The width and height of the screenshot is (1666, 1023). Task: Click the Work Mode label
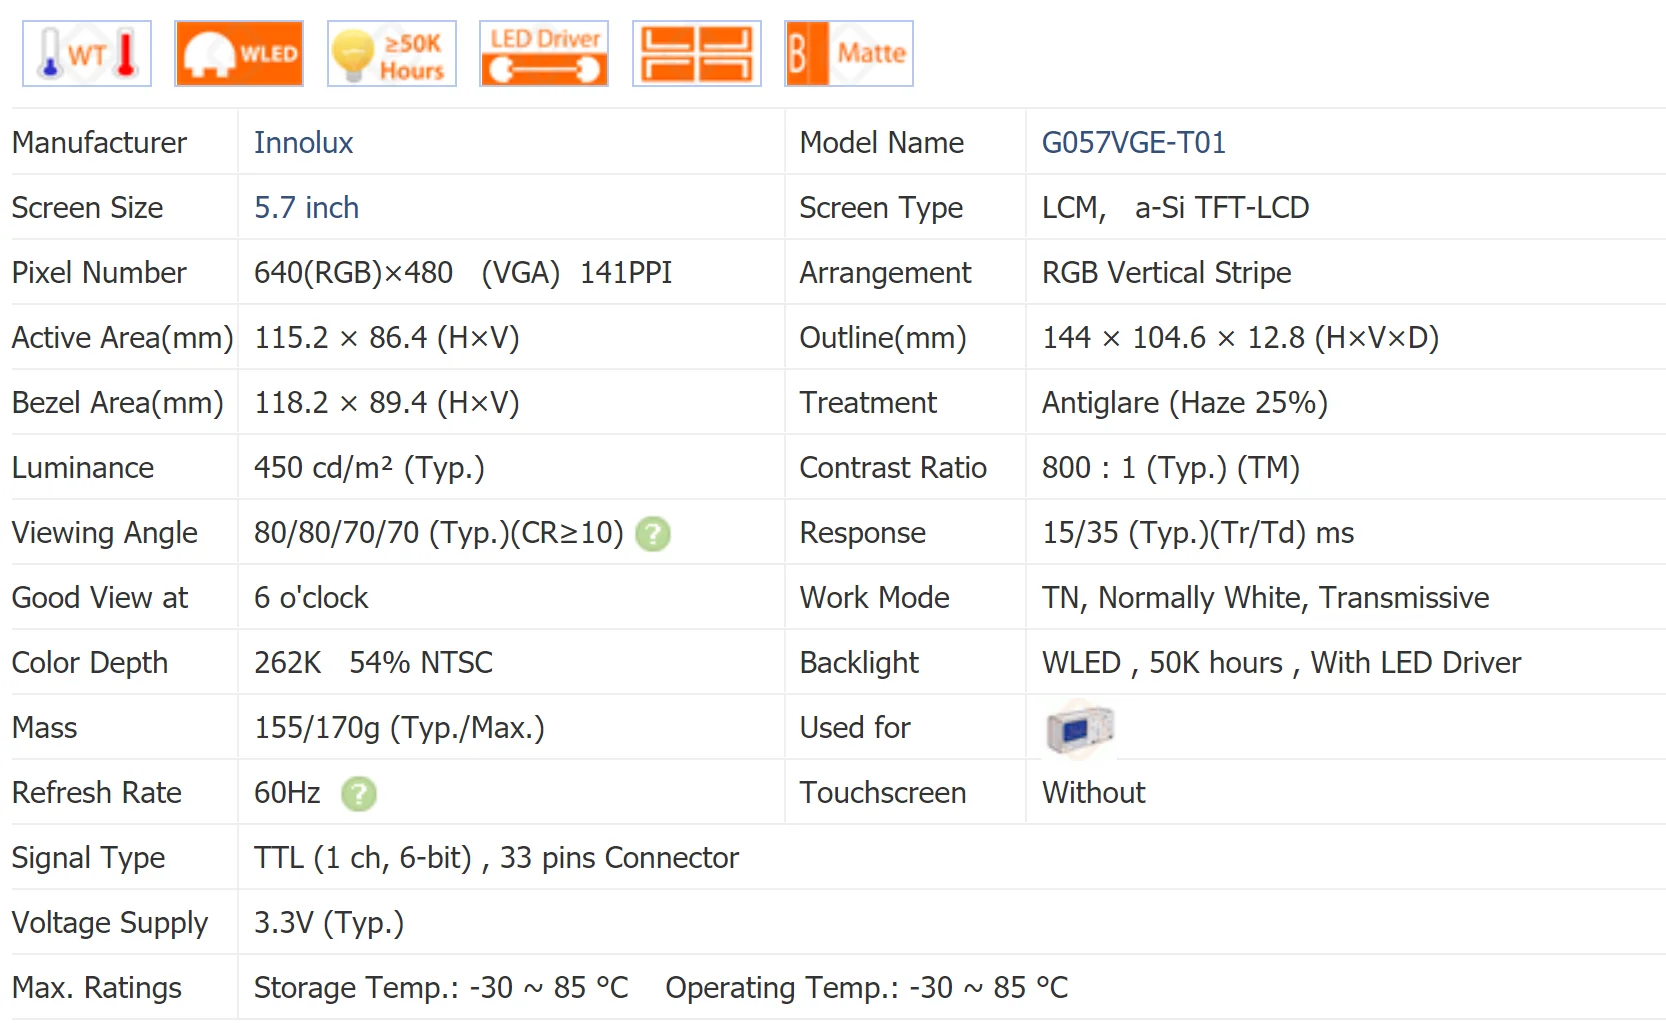tap(875, 598)
